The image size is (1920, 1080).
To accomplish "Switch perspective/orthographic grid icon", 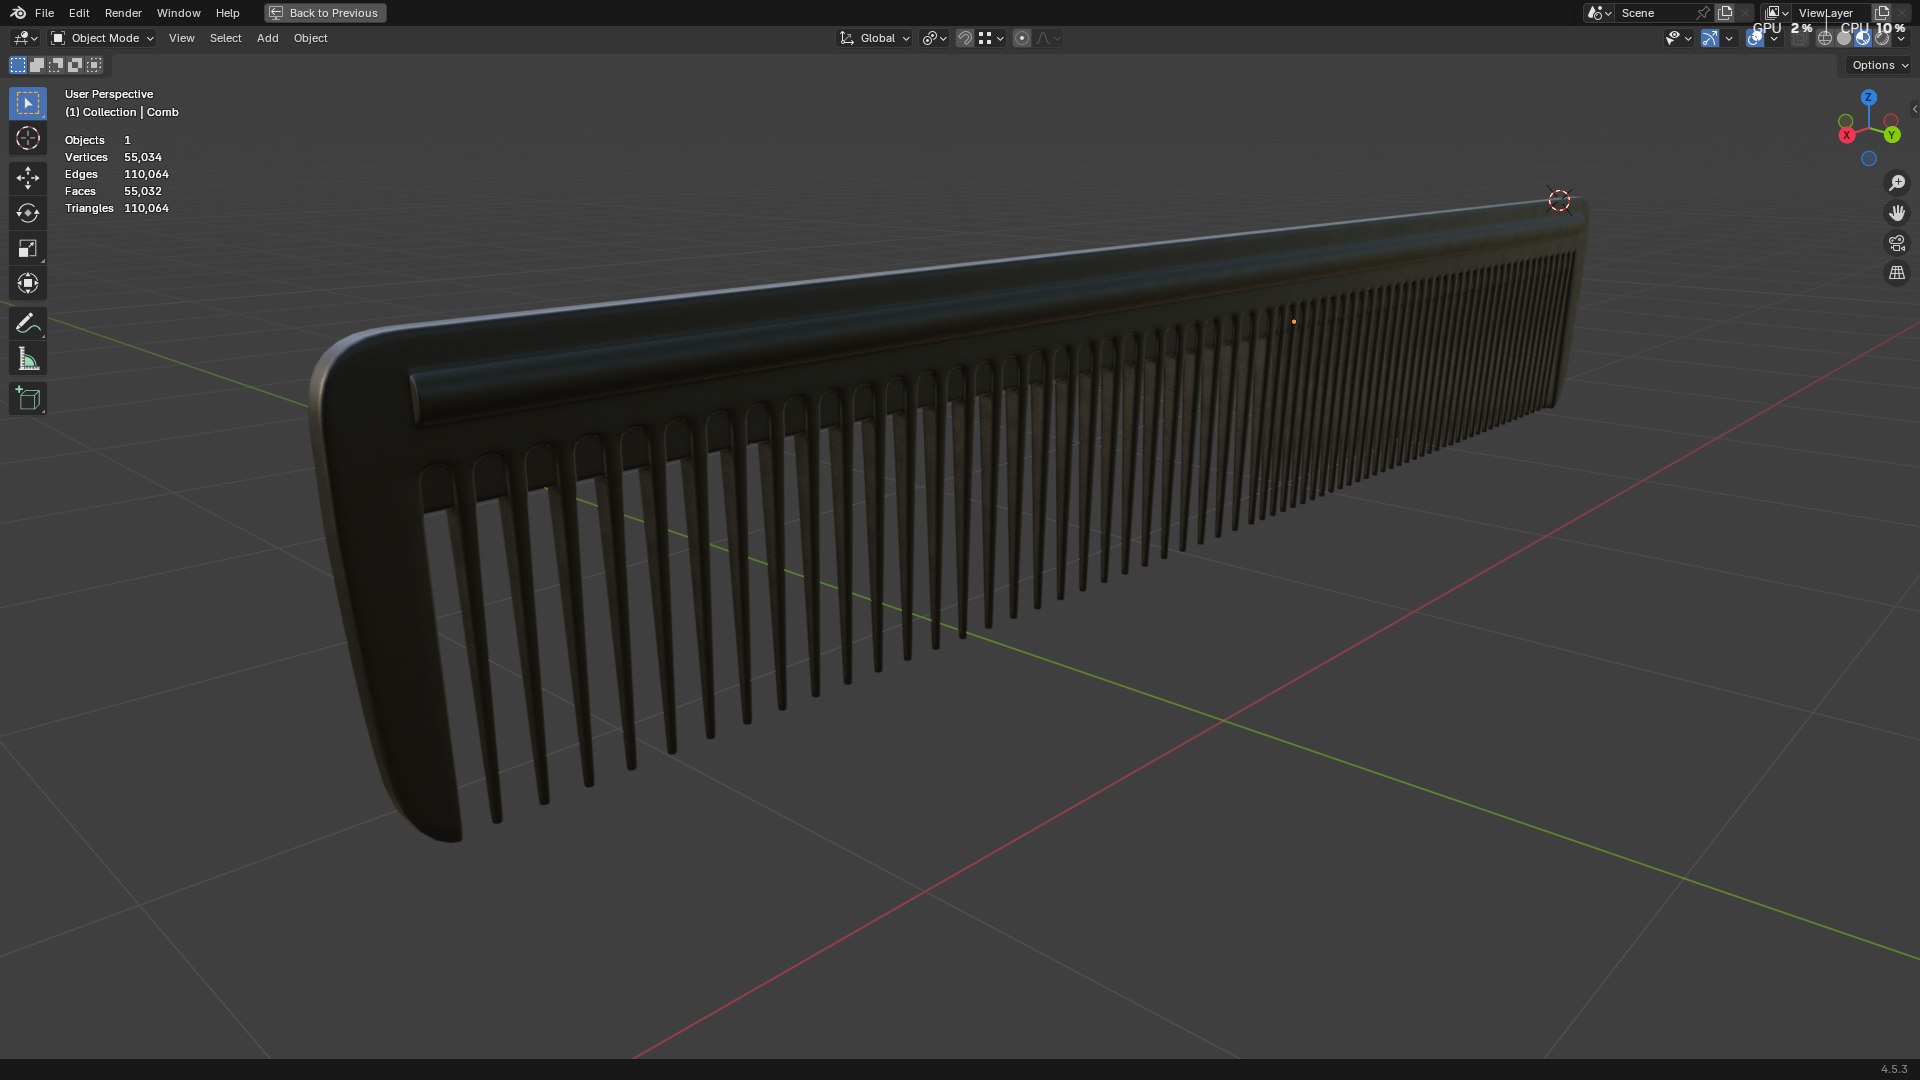I will coord(1897,273).
